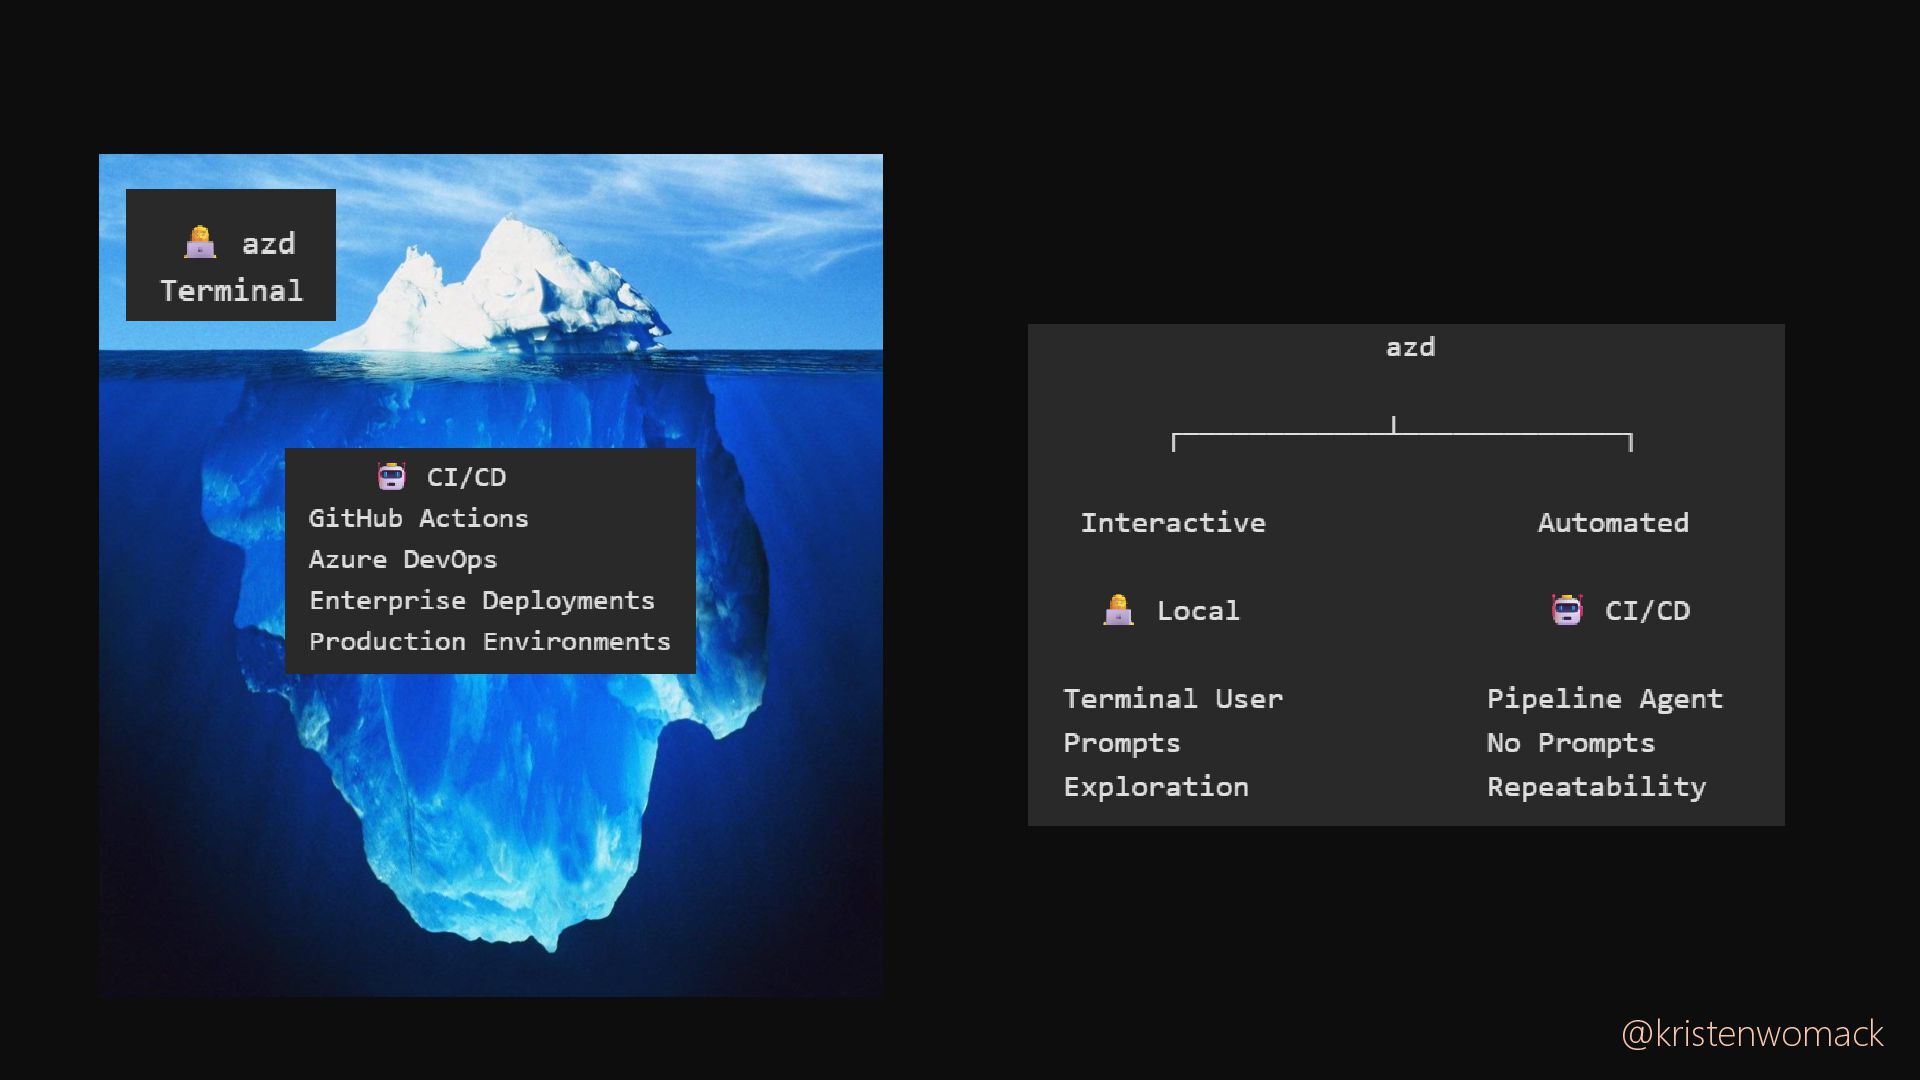The width and height of the screenshot is (1920, 1080).
Task: Click the robot emoji next to CI/CD heading
Action: (392, 476)
